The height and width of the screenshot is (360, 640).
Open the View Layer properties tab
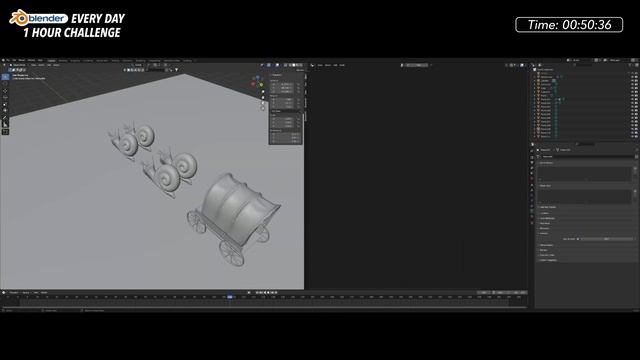click(x=532, y=168)
